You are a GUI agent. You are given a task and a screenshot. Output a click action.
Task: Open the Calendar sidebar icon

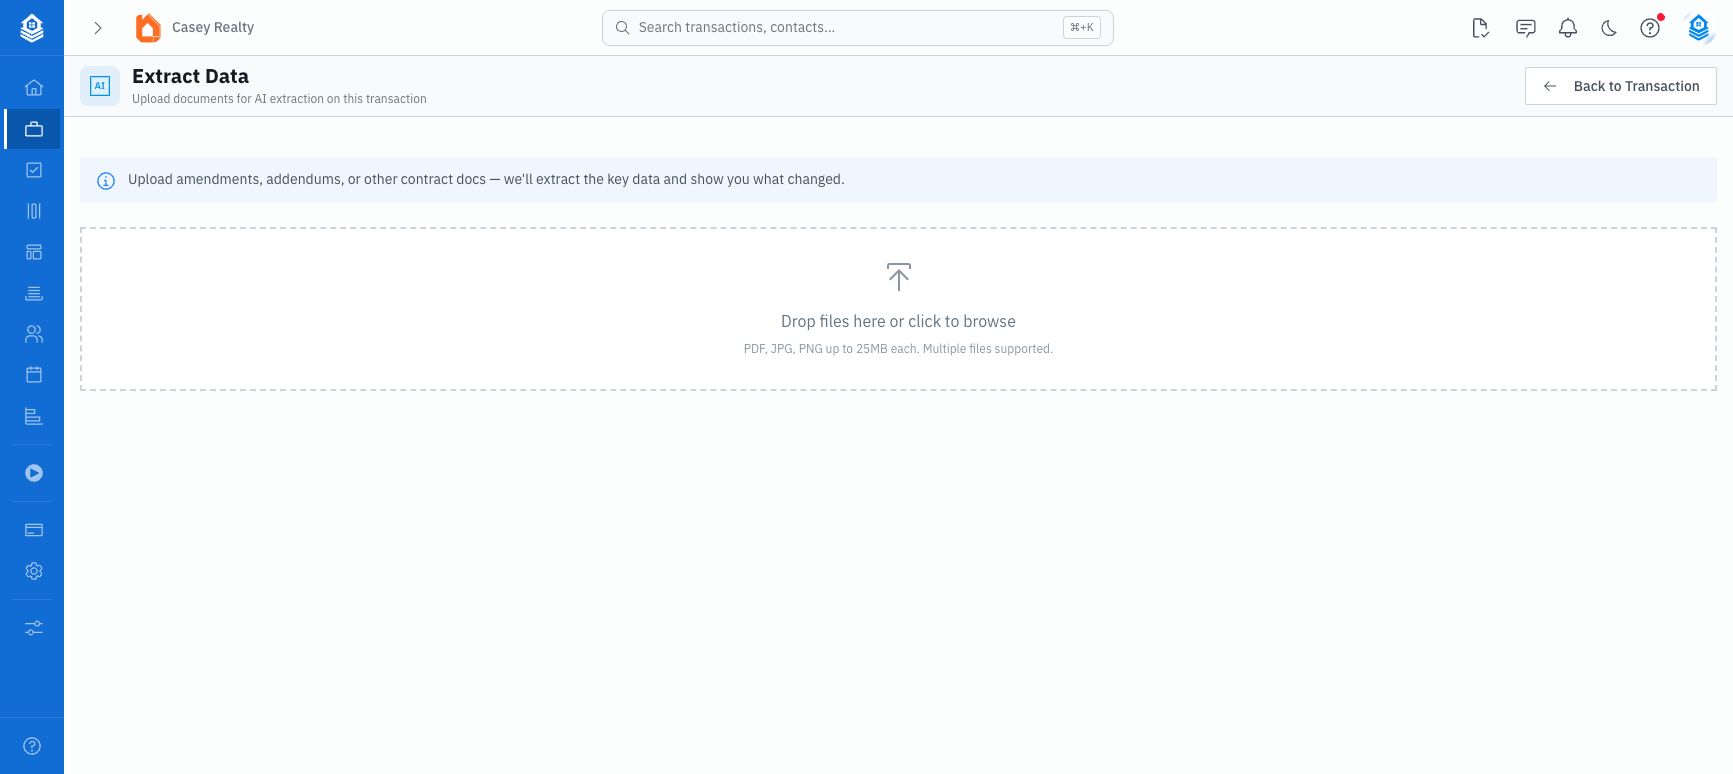coord(34,375)
